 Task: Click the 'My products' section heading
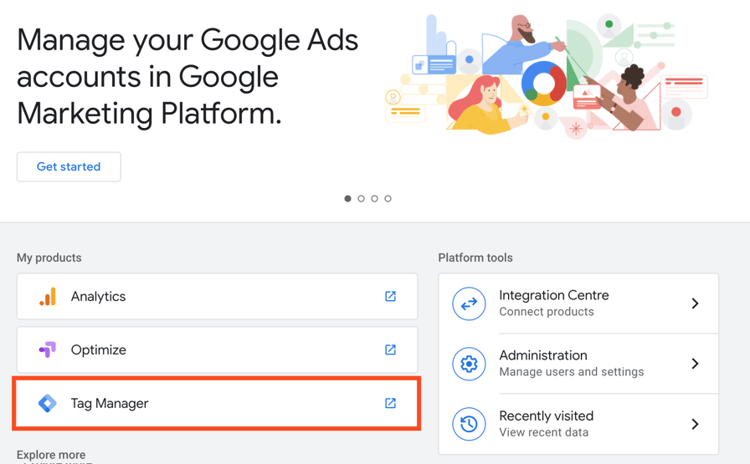(49, 258)
